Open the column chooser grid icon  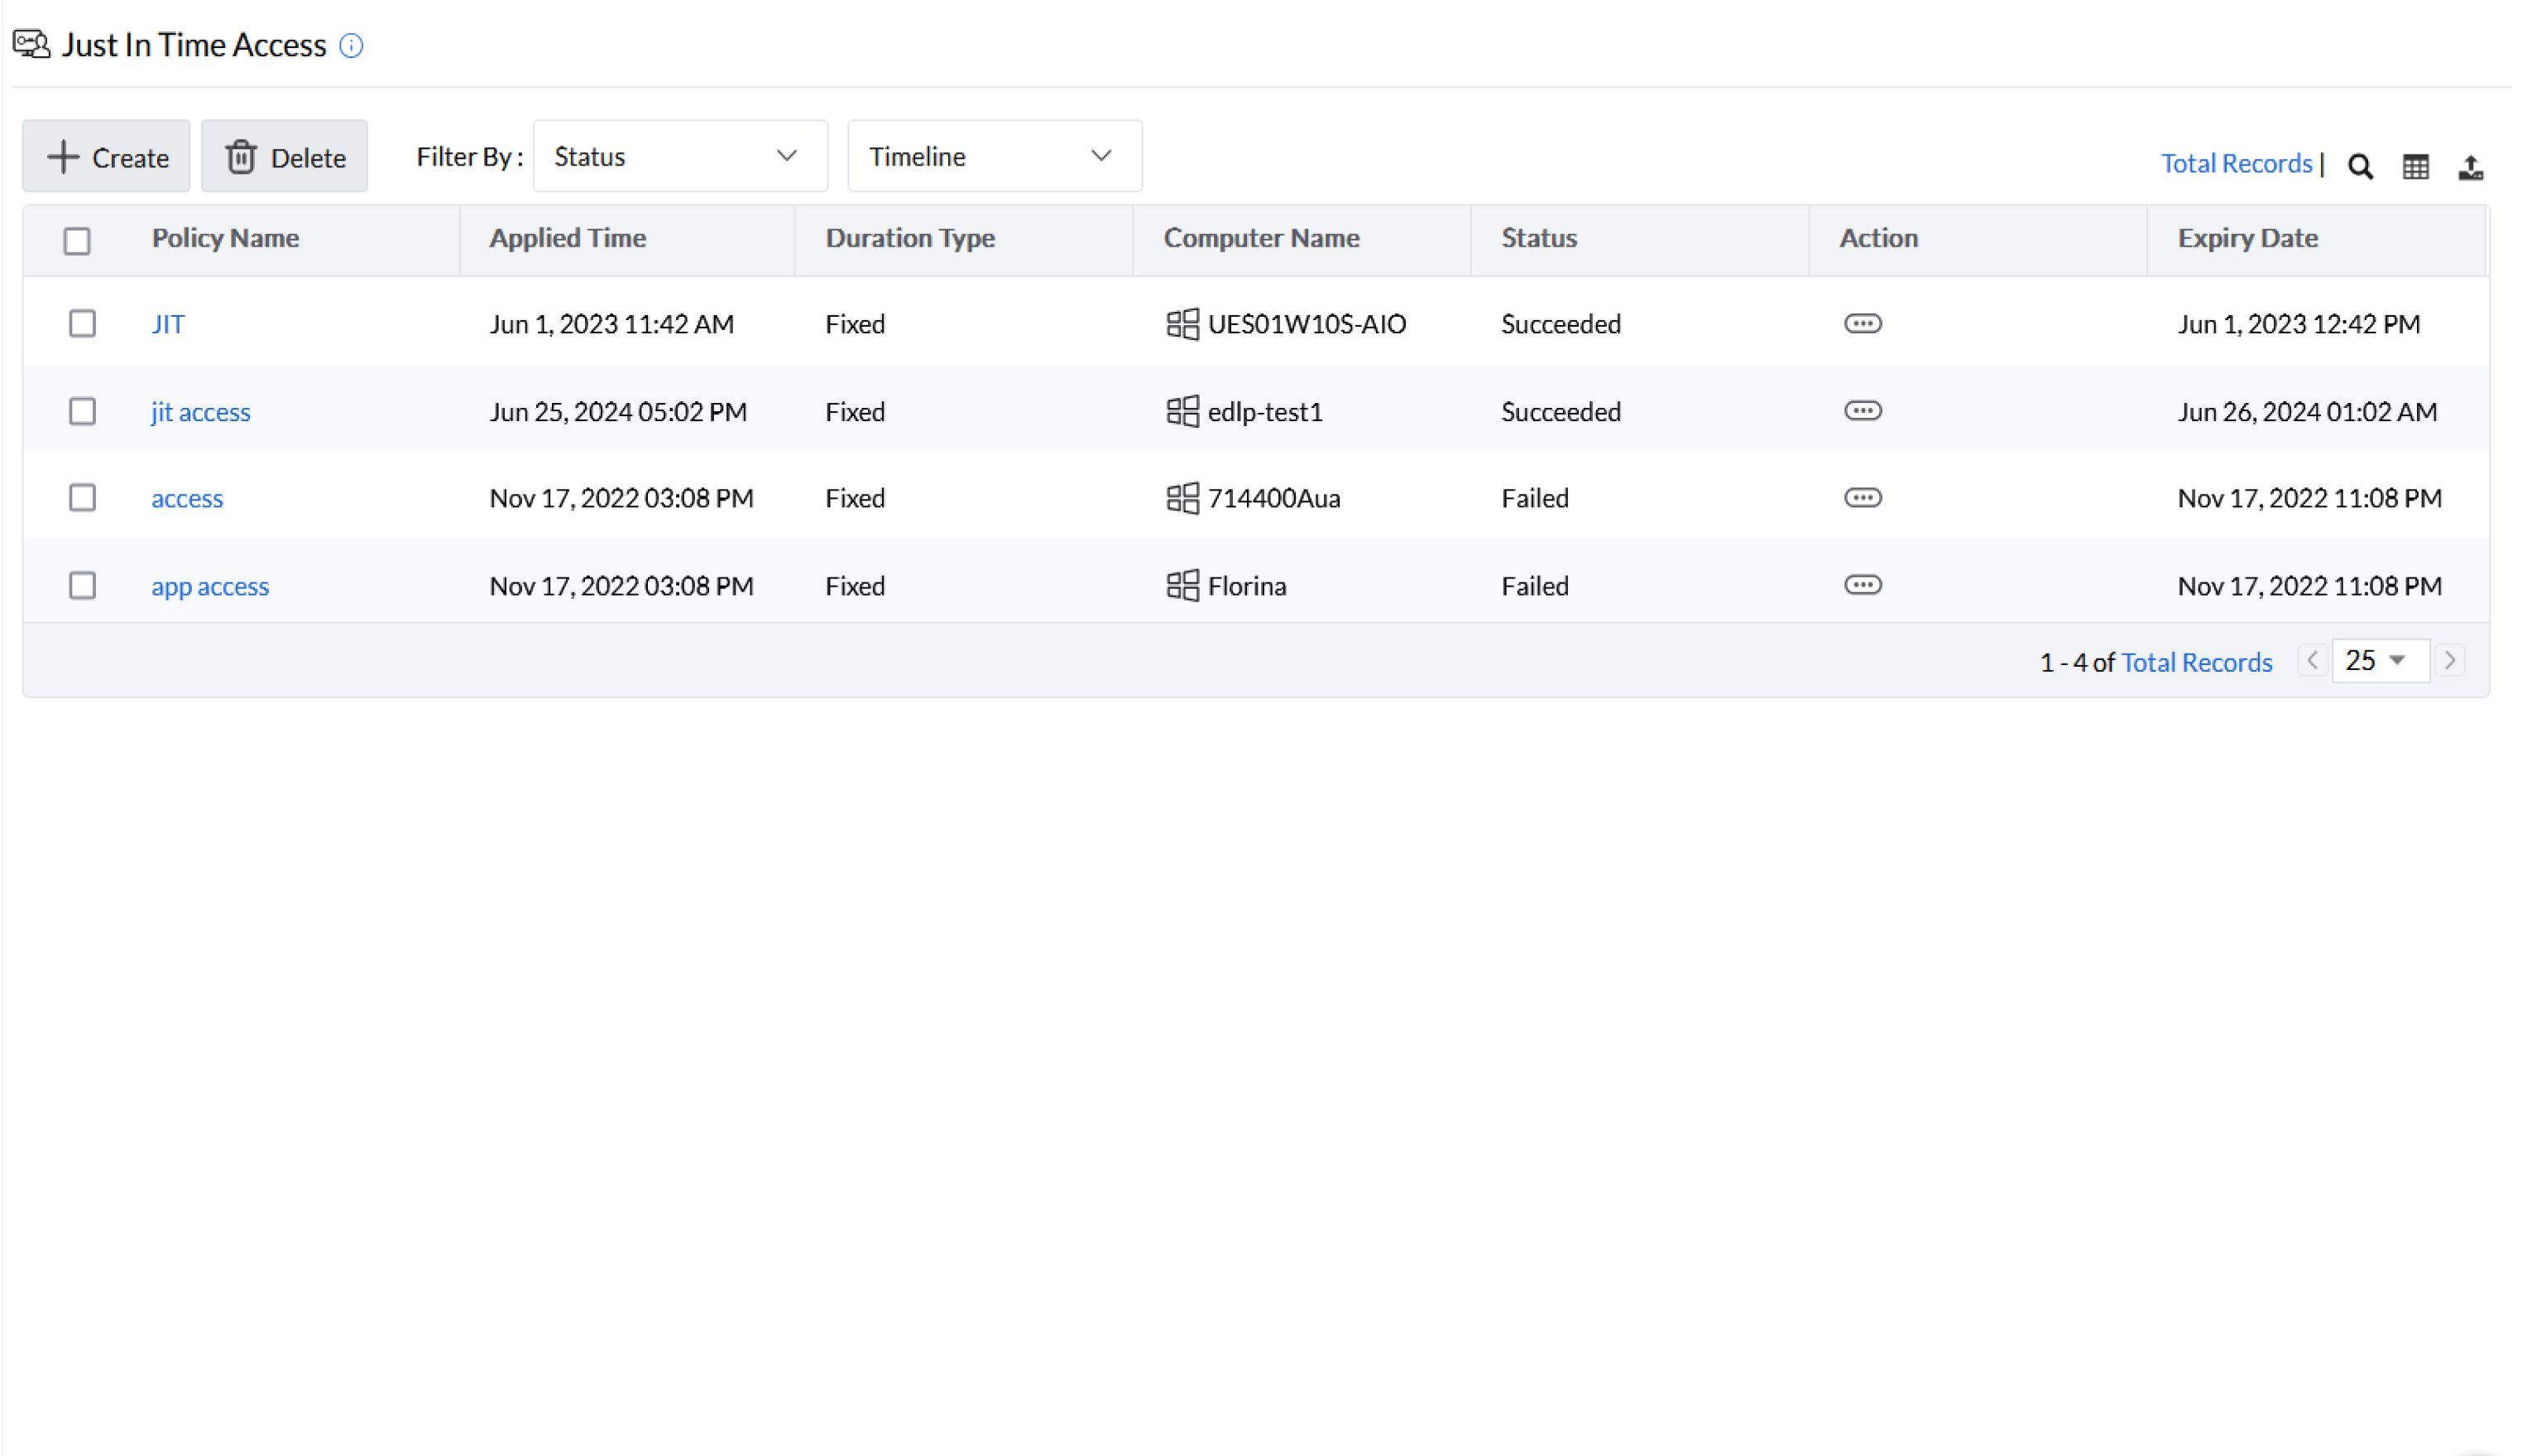pos(2415,166)
